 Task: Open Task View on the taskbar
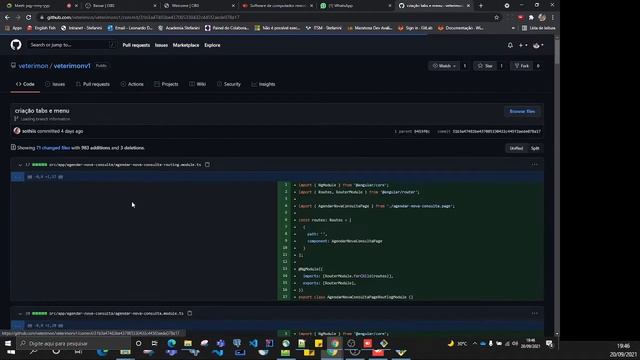tap(155, 344)
